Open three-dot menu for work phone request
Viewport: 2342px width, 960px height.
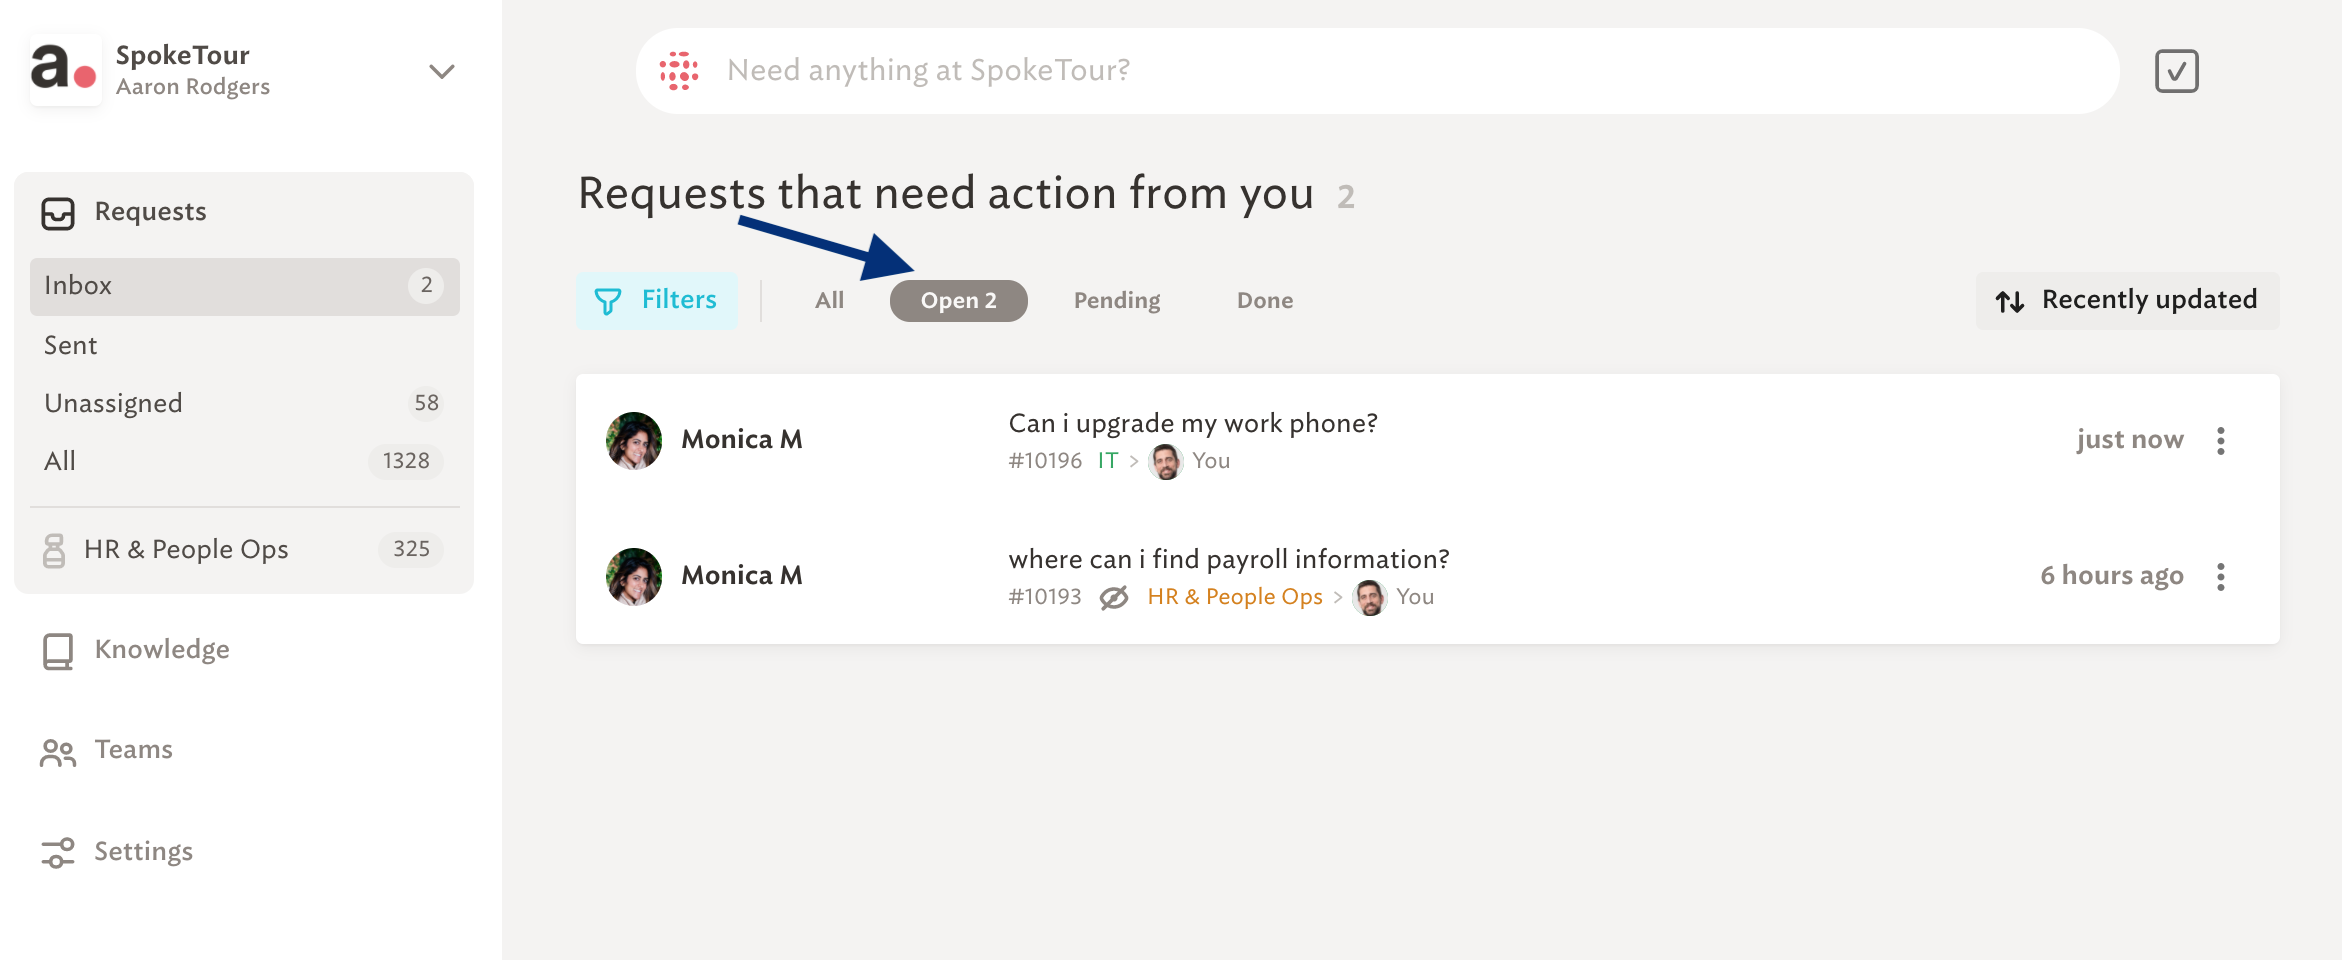[x=2220, y=441]
